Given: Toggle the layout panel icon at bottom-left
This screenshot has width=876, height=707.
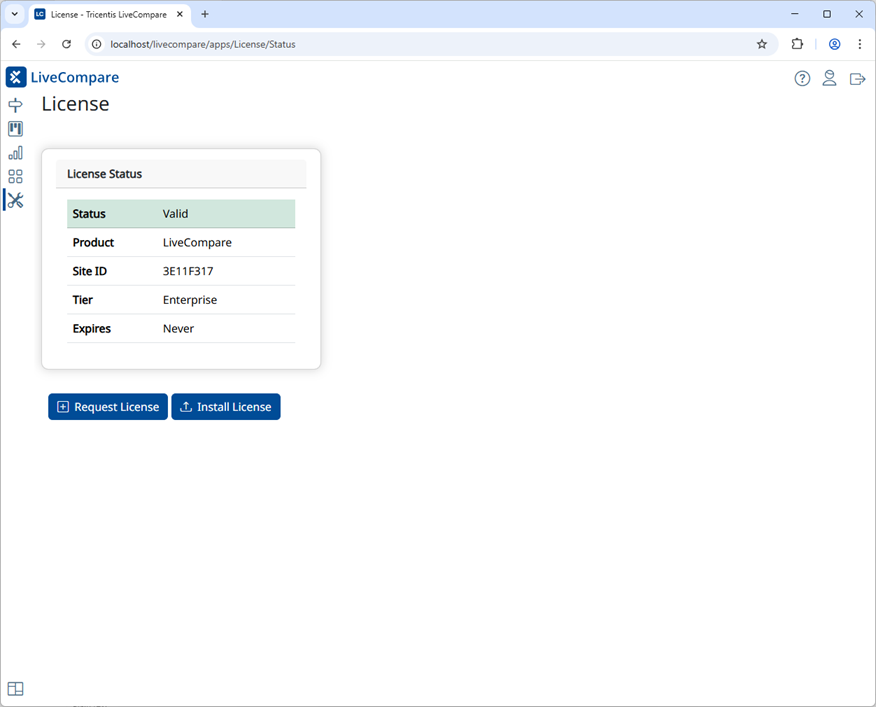Looking at the screenshot, I should coord(16,689).
